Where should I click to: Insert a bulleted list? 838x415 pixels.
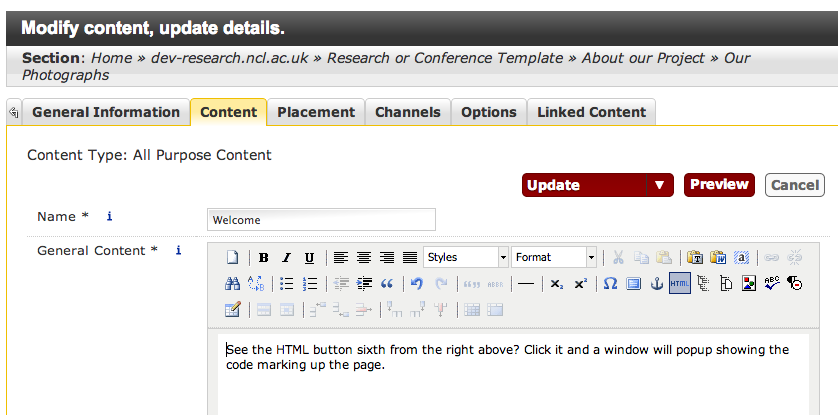coord(287,284)
